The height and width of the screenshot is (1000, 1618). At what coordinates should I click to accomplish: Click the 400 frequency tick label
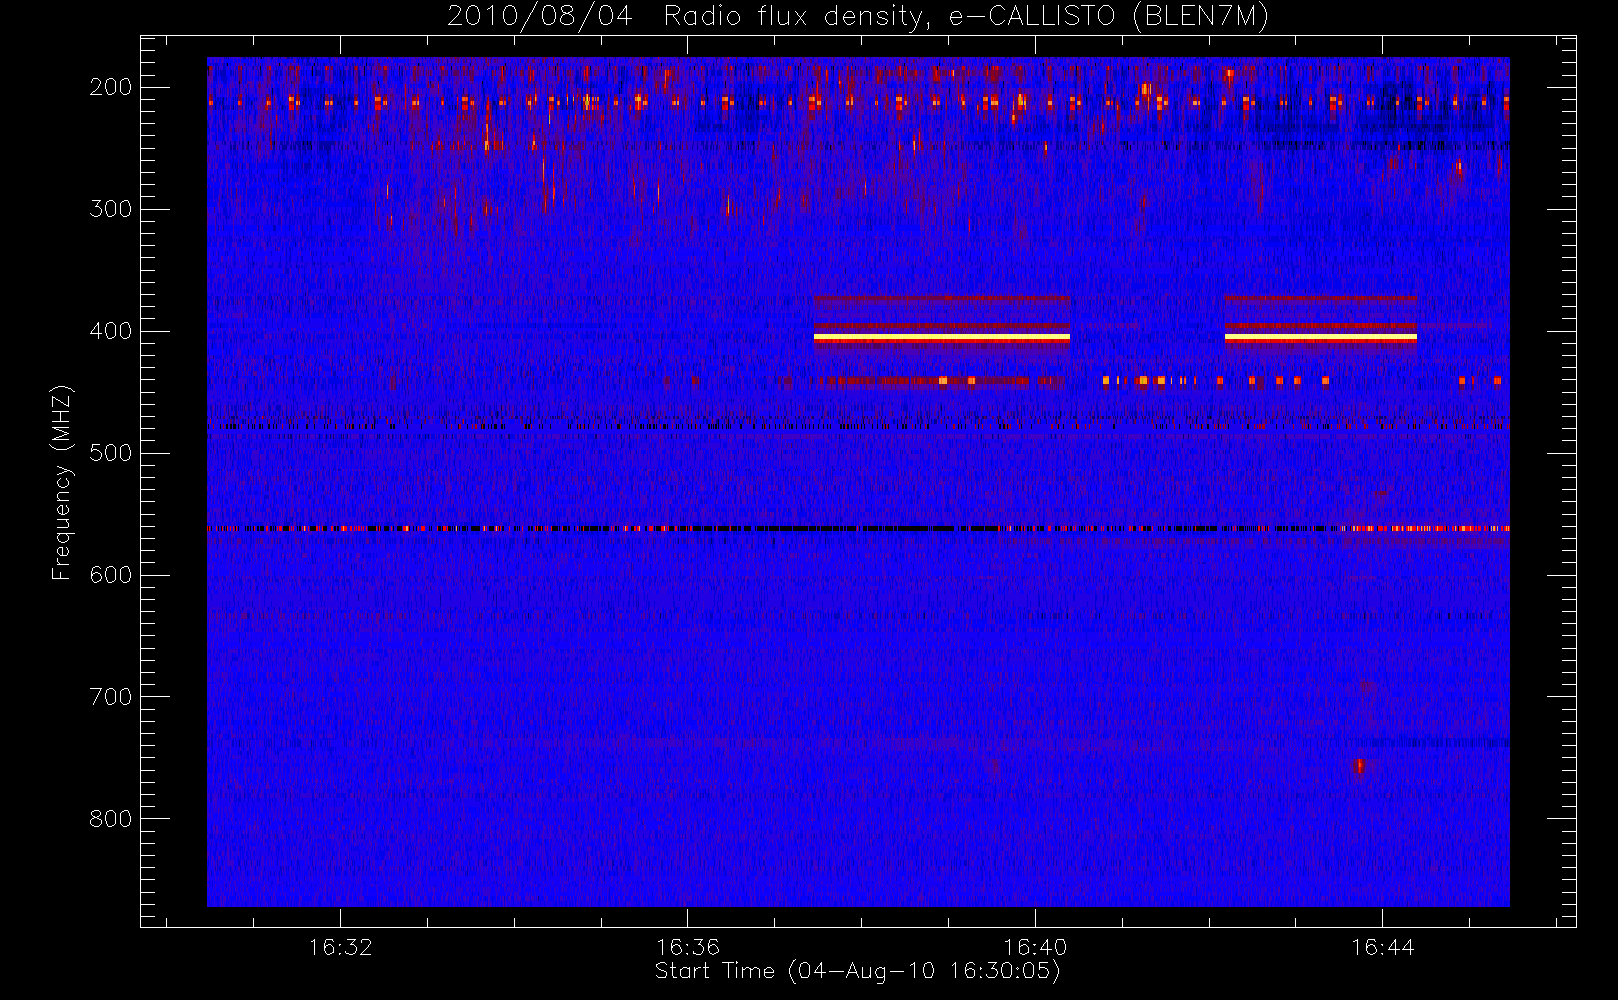click(x=111, y=331)
